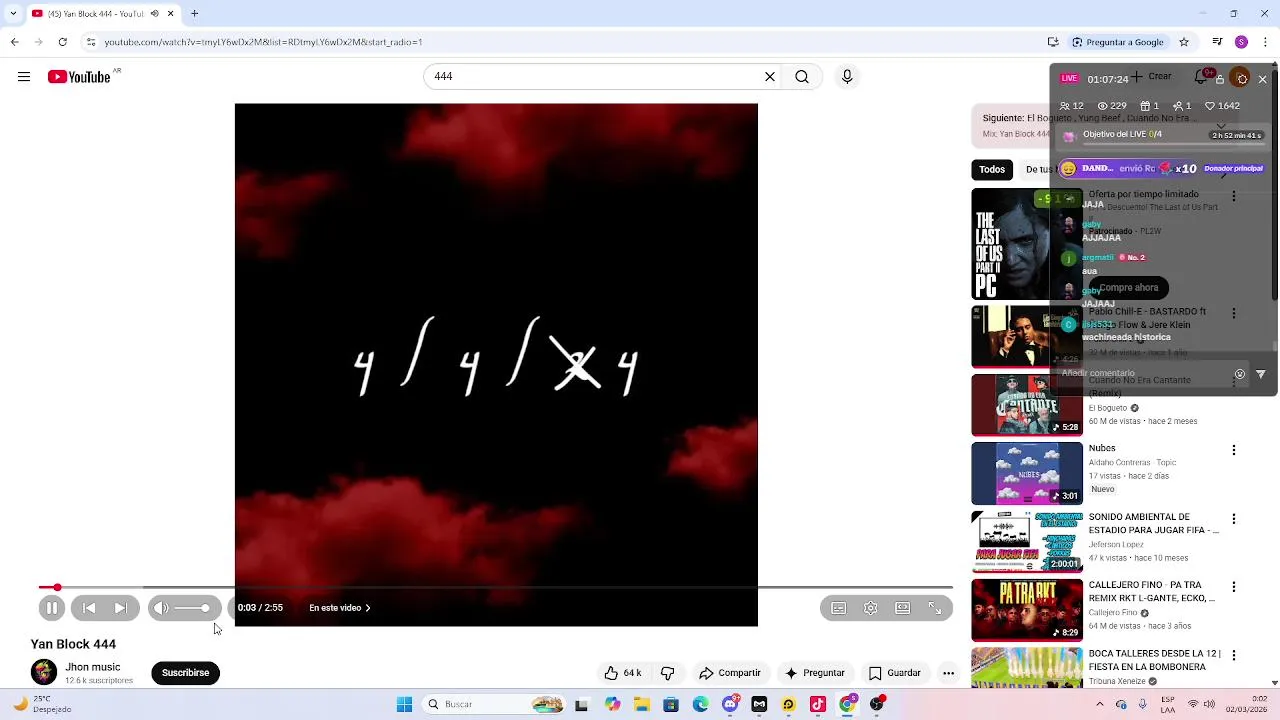Open TikTok from the taskbar

point(818,704)
